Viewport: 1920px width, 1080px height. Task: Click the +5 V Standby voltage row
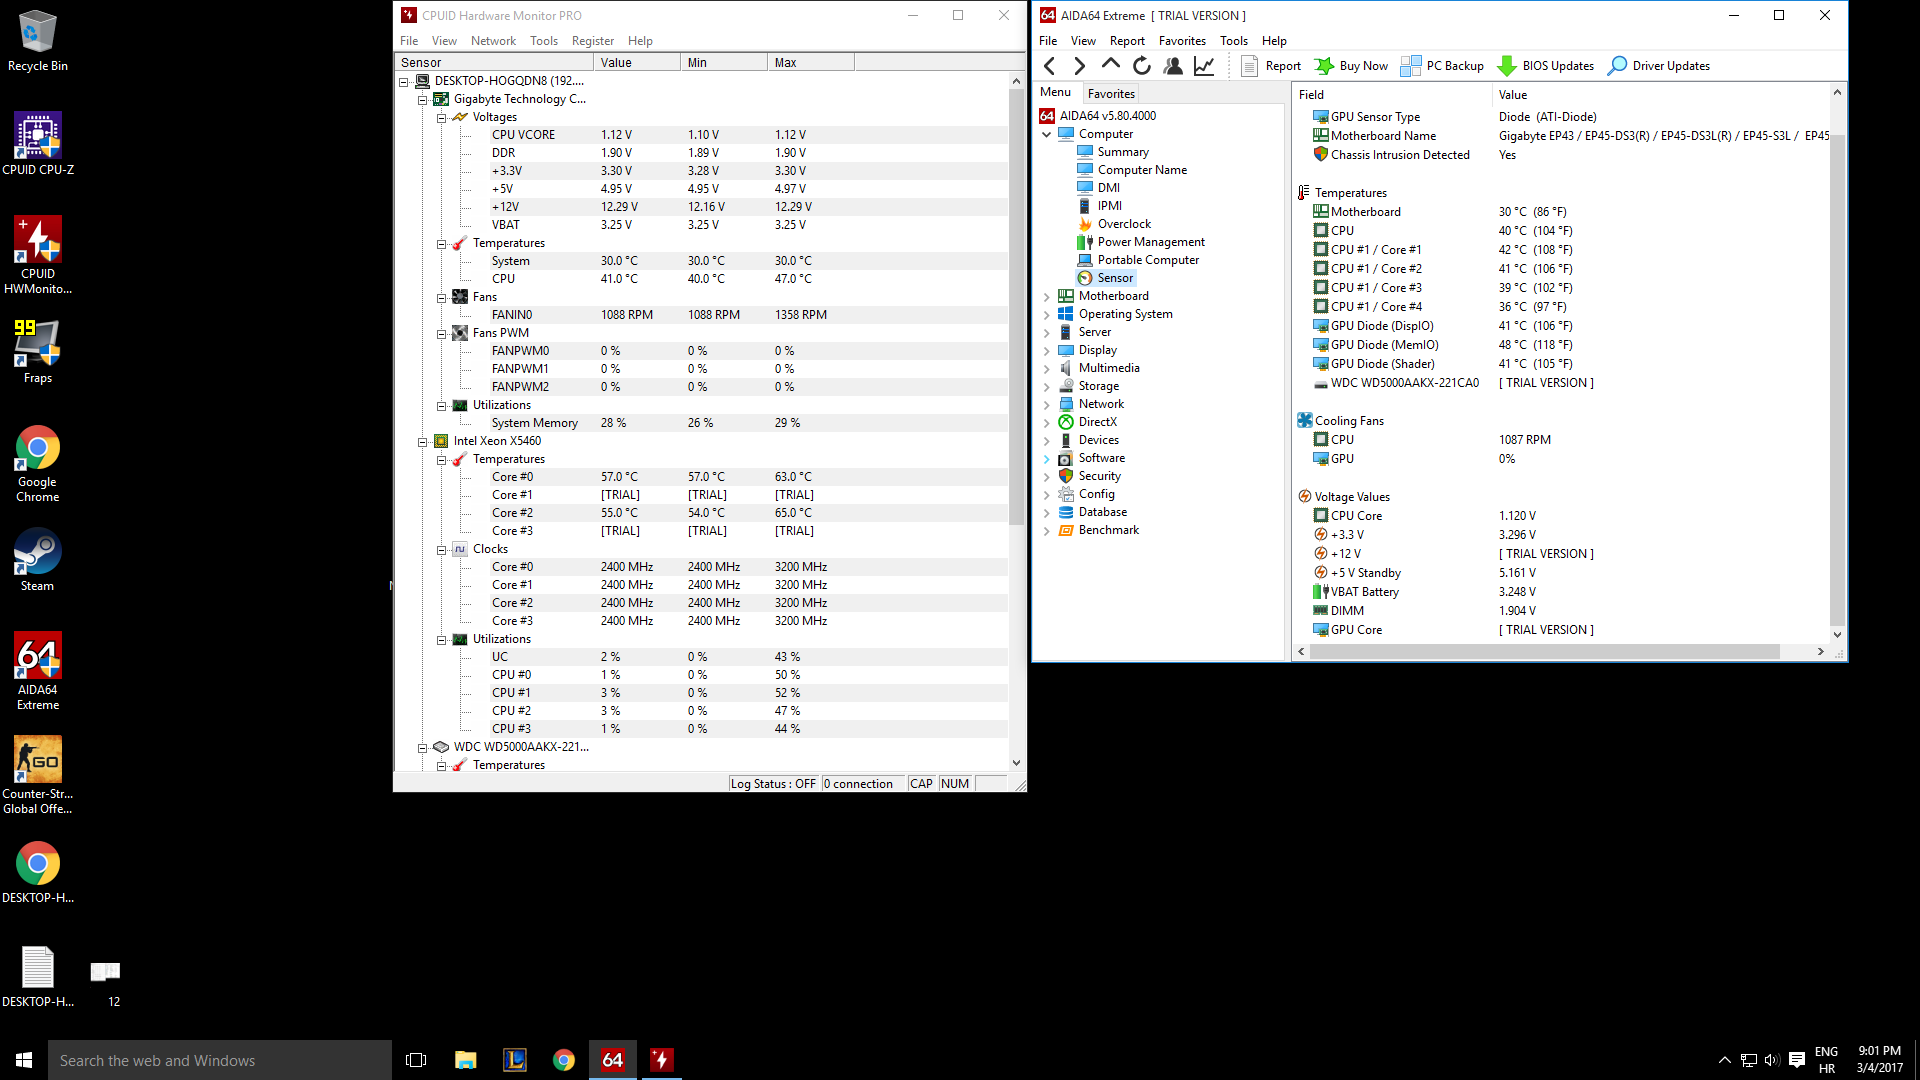[1563, 573]
